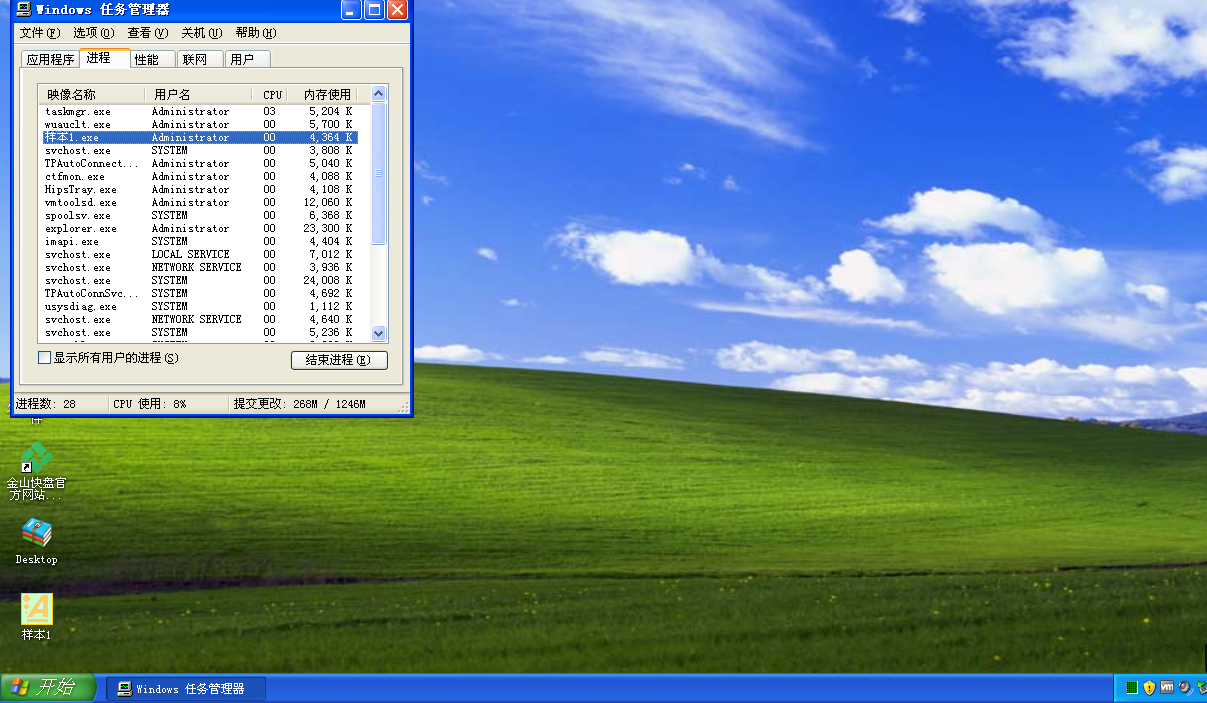Switch to the 性能 tab
This screenshot has height=703, width=1207.
pyautogui.click(x=147, y=60)
